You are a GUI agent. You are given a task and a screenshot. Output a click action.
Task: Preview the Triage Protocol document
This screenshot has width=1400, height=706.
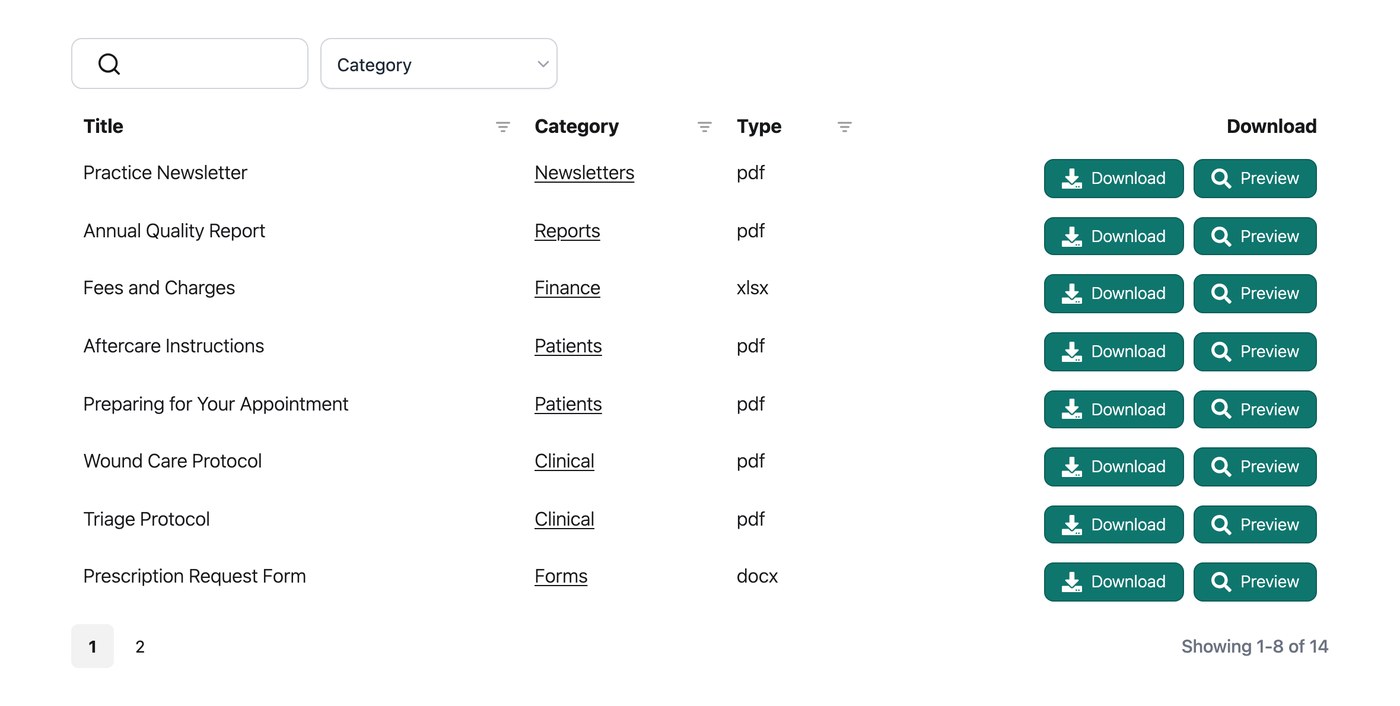pyautogui.click(x=1255, y=524)
